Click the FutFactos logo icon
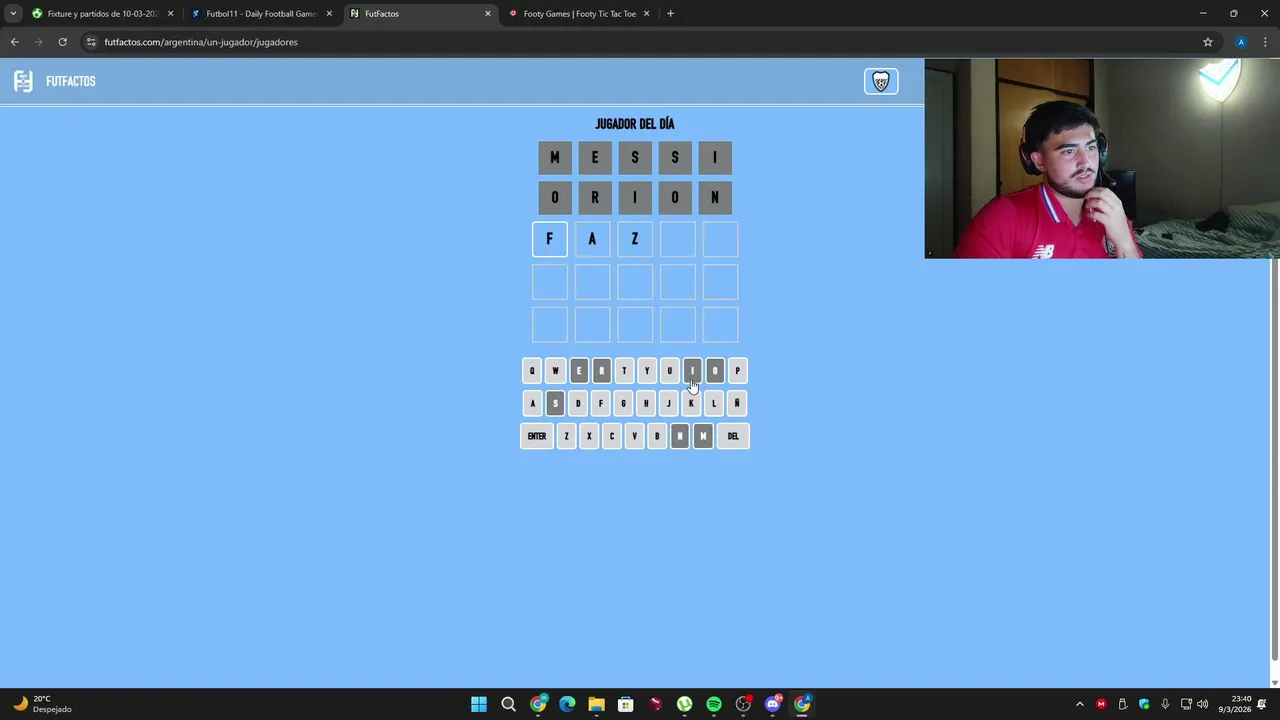This screenshot has height=720, width=1280. point(23,81)
